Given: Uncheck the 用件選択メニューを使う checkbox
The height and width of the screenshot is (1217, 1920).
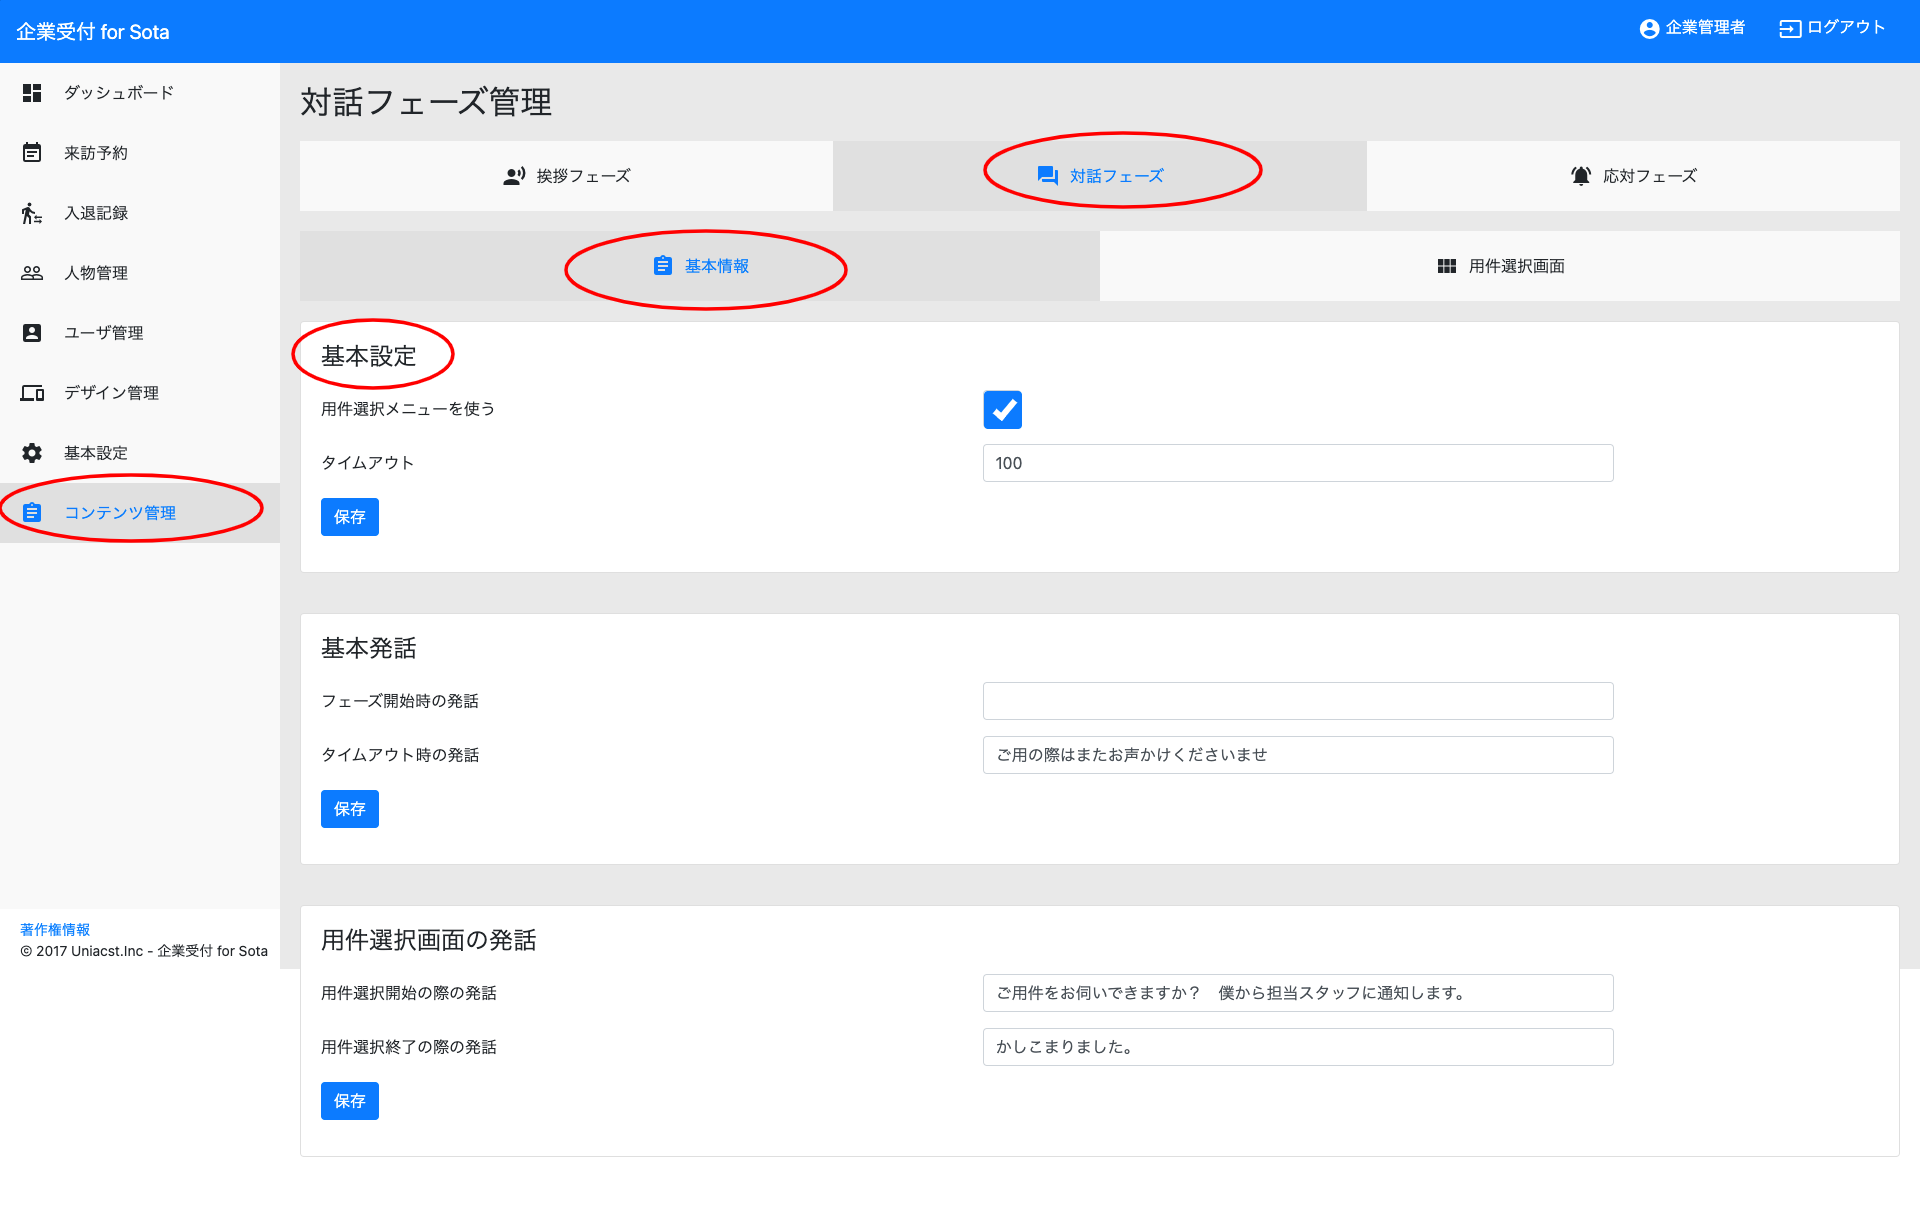Looking at the screenshot, I should (x=1003, y=410).
